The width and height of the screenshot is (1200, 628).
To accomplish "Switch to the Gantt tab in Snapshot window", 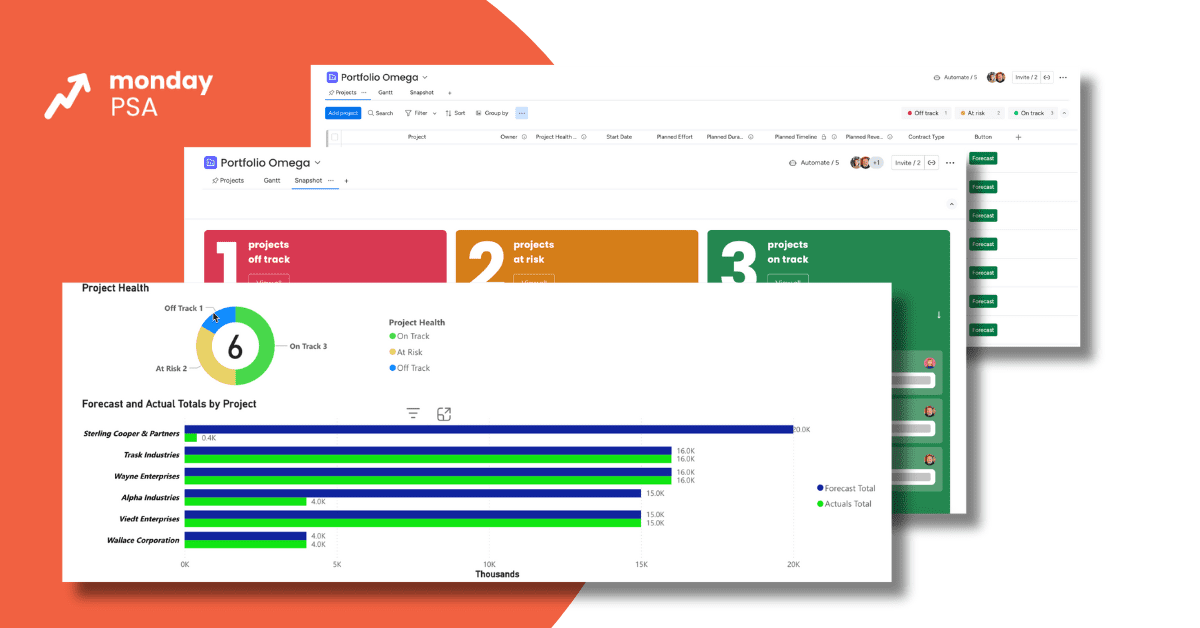I will click(272, 181).
